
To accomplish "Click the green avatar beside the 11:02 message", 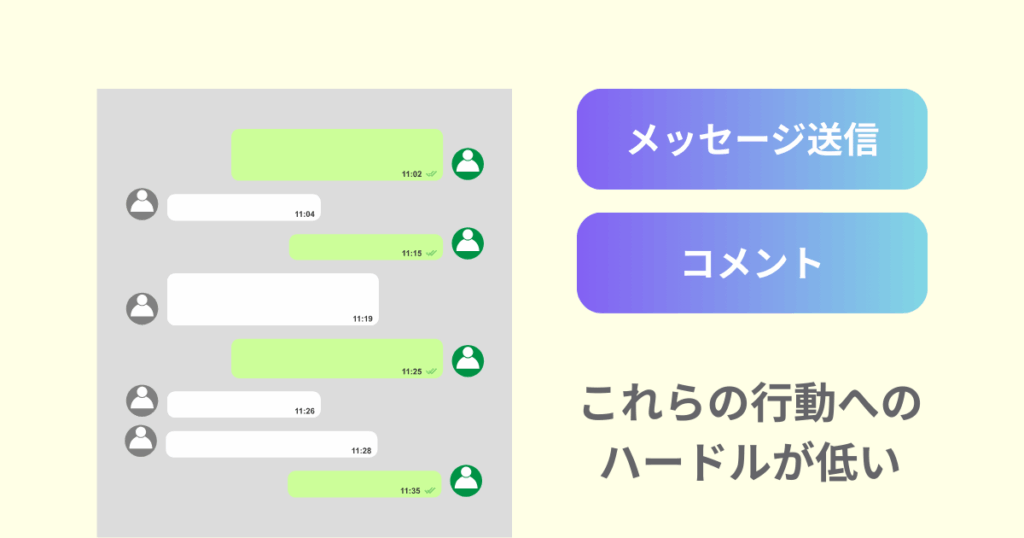I will pyautogui.click(x=468, y=163).
